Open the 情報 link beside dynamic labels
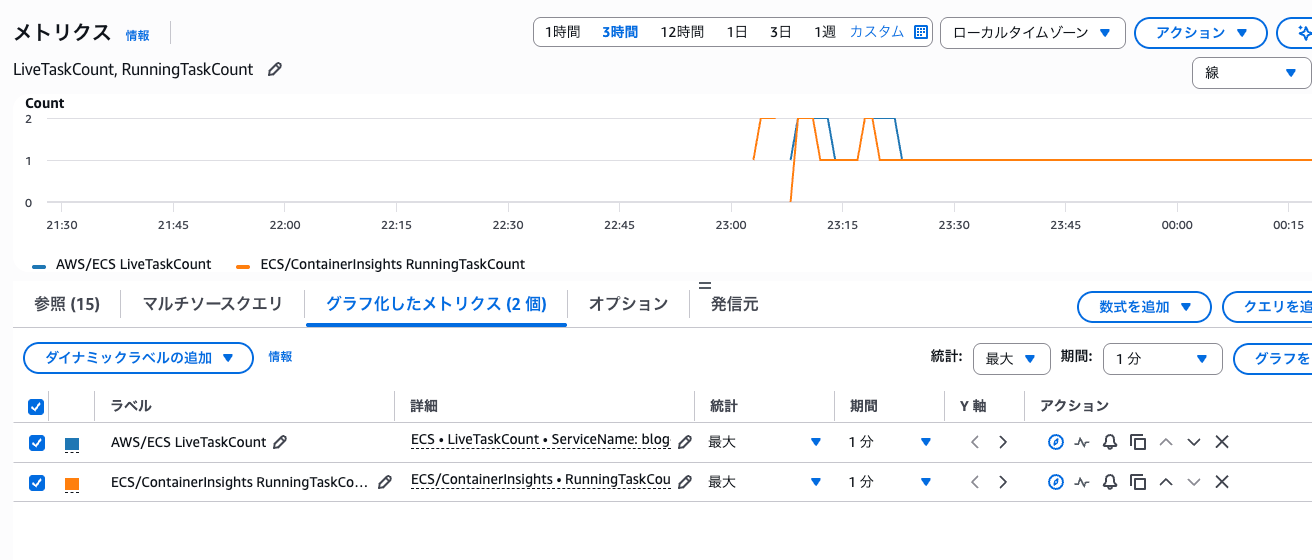Image resolution: width=1312 pixels, height=560 pixels. [x=281, y=356]
